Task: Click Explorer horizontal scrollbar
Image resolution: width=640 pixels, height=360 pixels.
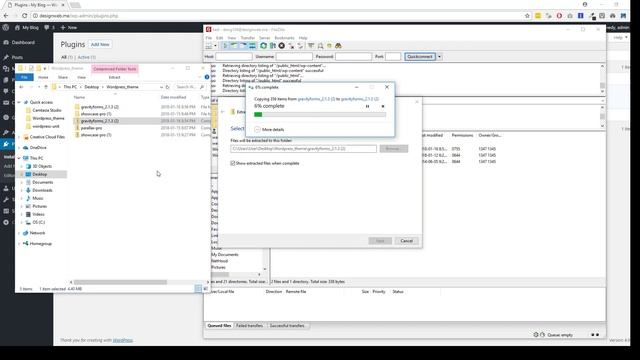Action: [x=120, y=282]
